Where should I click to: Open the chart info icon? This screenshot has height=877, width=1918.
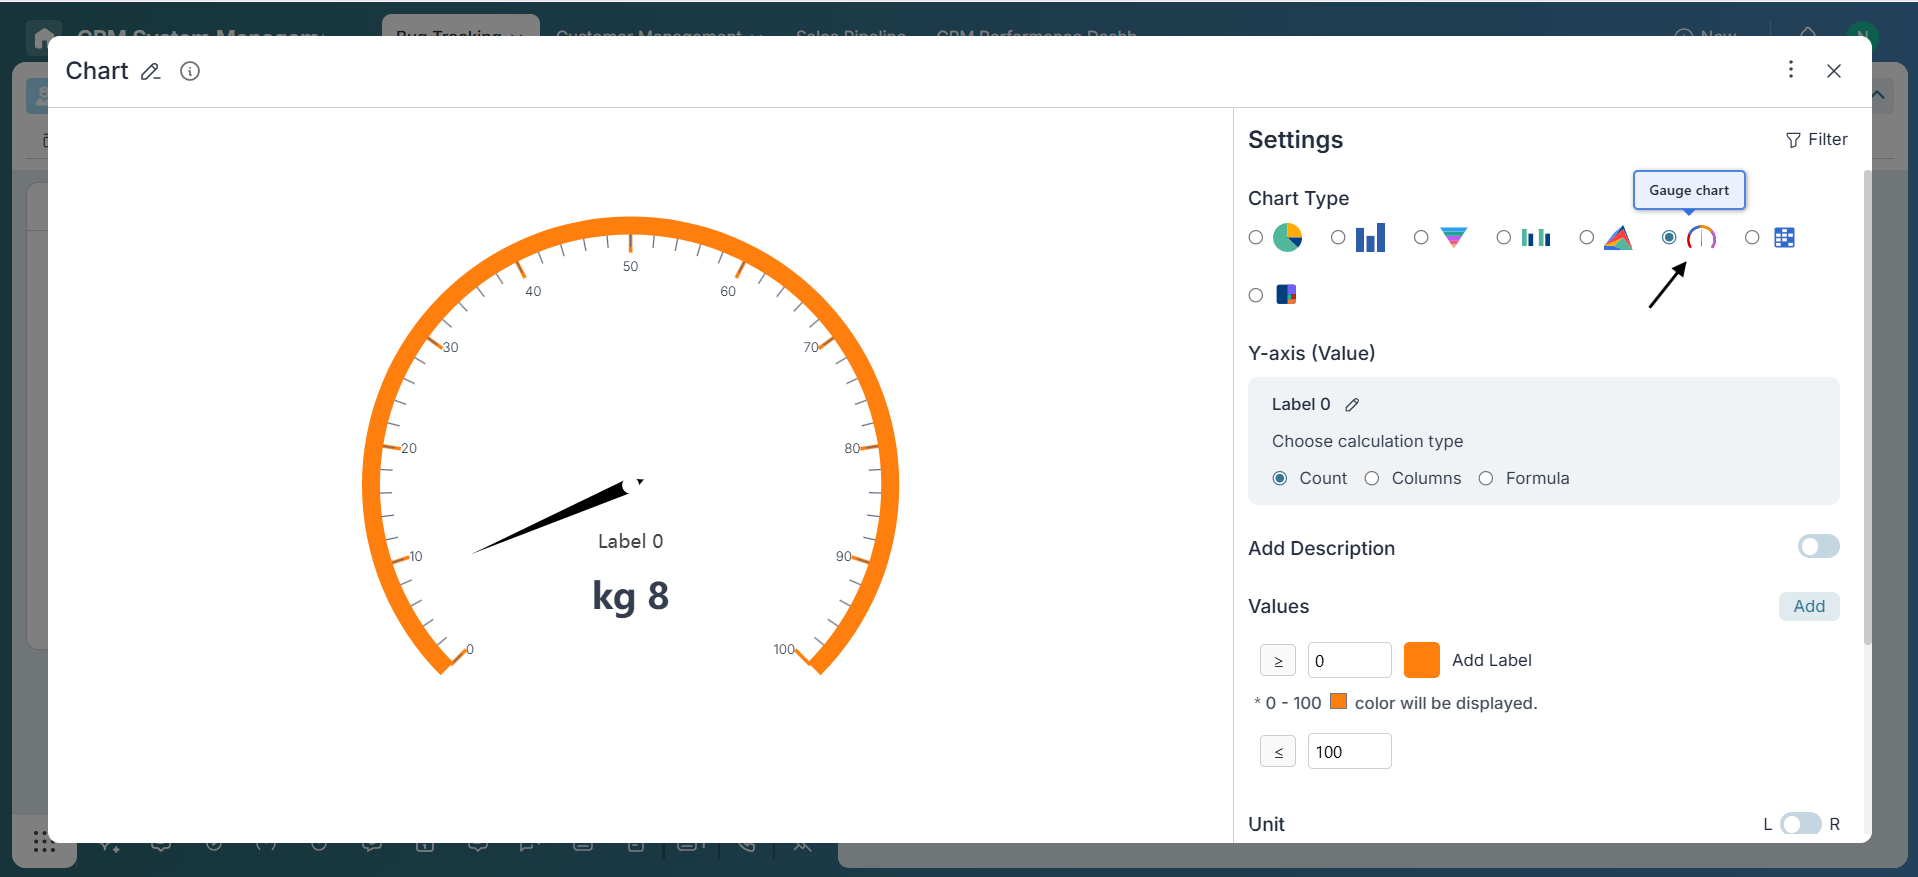point(190,71)
